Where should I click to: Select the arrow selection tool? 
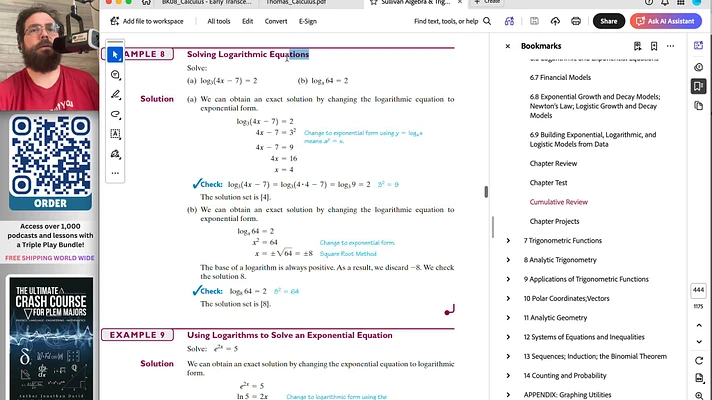(115, 55)
